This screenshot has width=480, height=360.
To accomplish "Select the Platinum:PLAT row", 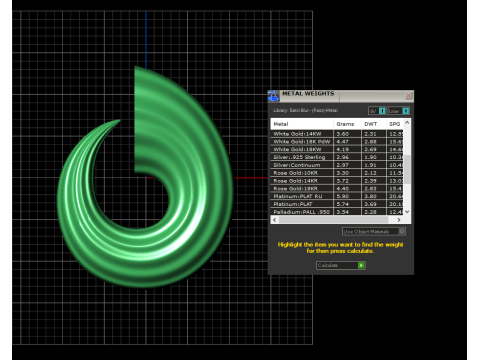I will pyautogui.click(x=337, y=204).
